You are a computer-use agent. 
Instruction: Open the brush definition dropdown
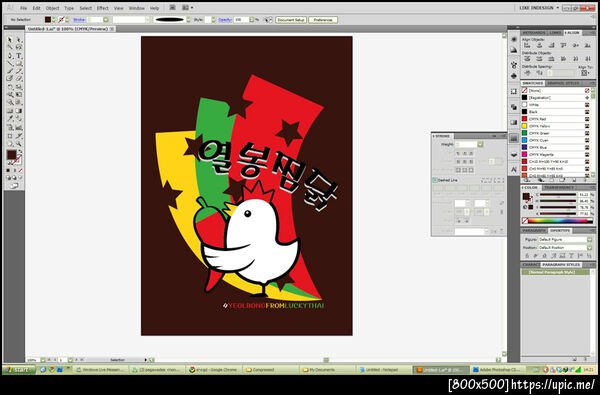tap(188, 20)
